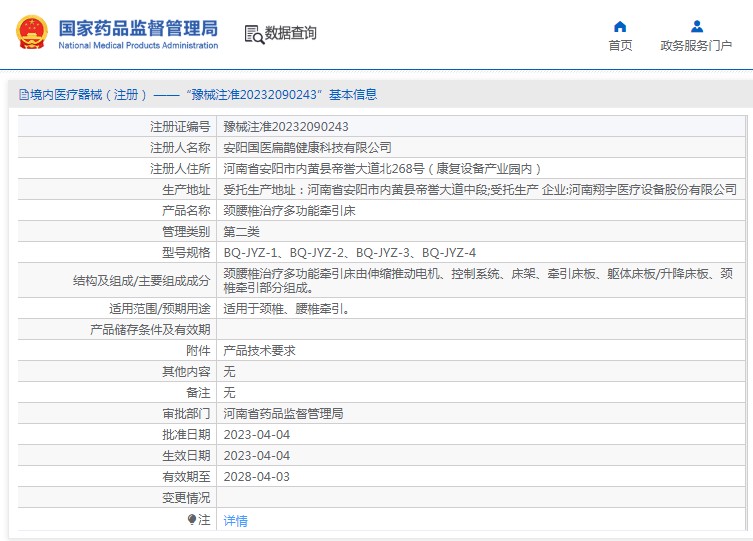The image size is (753, 541).
Task: Open the 政务服务门户 portal link text
Action: click(x=696, y=46)
